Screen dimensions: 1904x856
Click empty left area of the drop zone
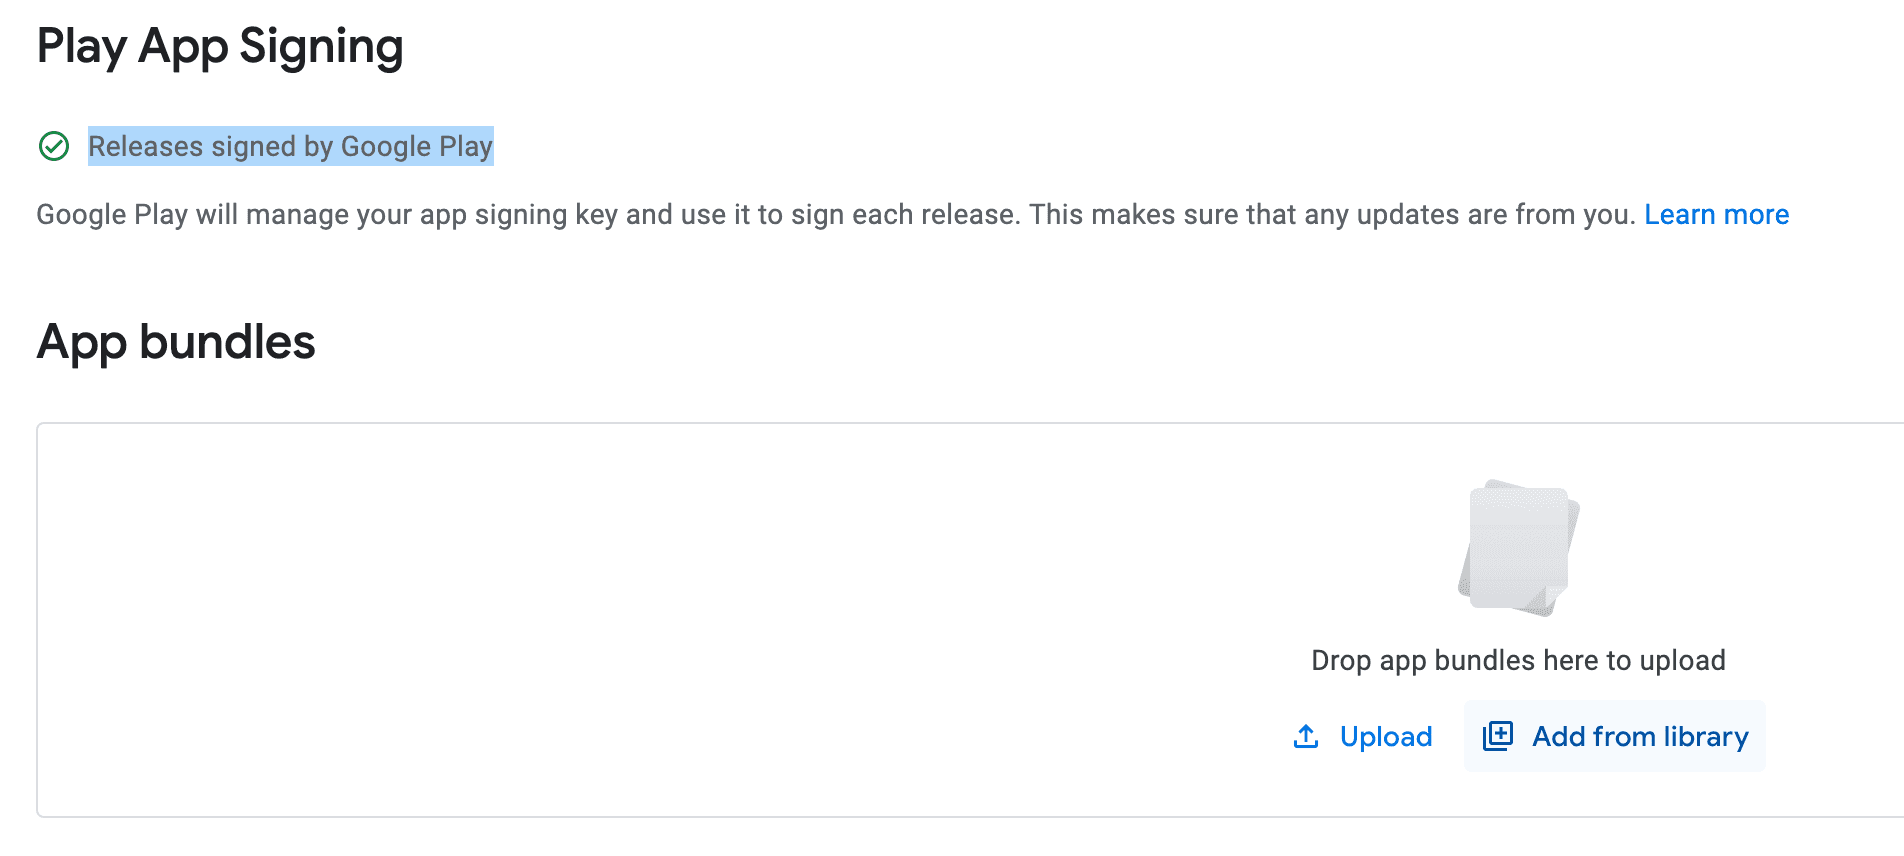(500, 620)
